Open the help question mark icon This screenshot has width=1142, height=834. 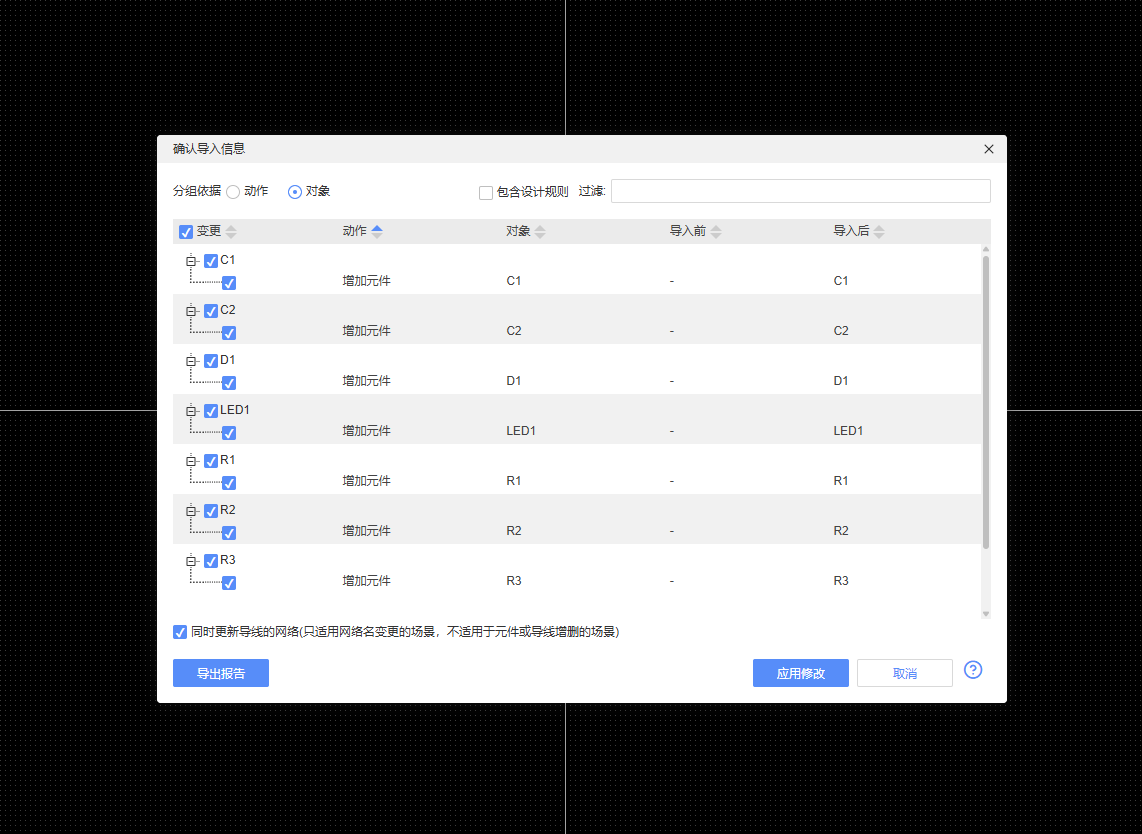[x=972, y=670]
